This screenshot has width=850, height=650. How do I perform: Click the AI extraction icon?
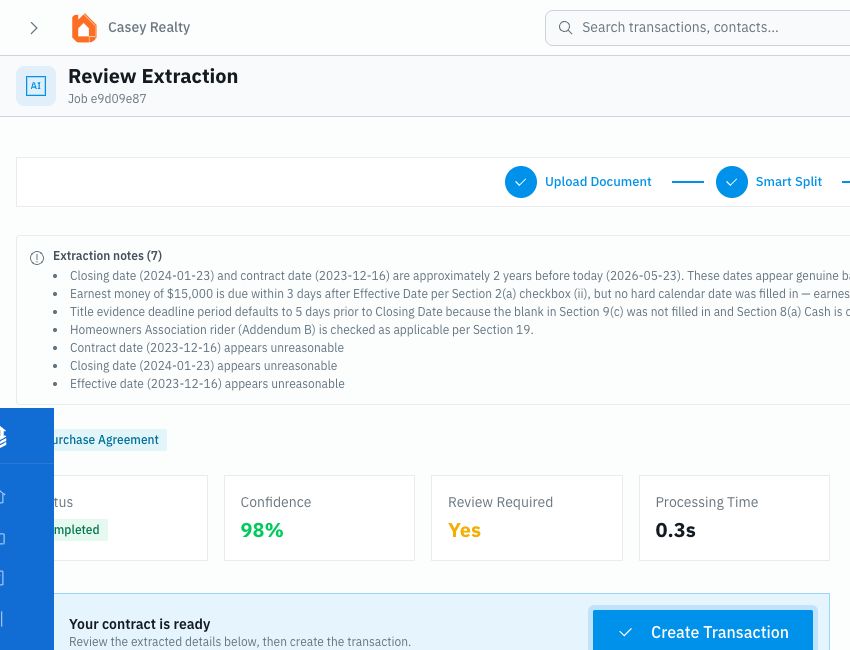pyautogui.click(x=36, y=86)
